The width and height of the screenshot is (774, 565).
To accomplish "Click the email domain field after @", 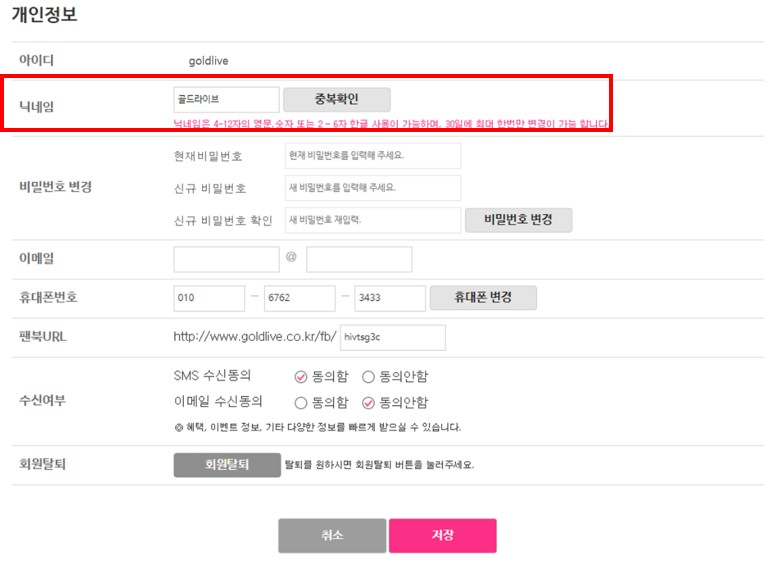I will [x=359, y=260].
